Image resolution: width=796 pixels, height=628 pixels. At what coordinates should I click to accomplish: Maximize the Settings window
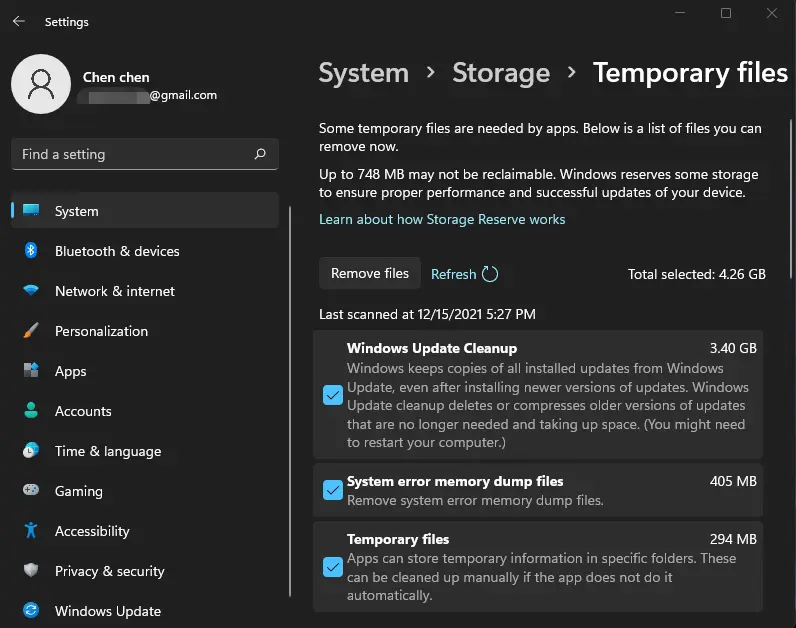click(726, 13)
